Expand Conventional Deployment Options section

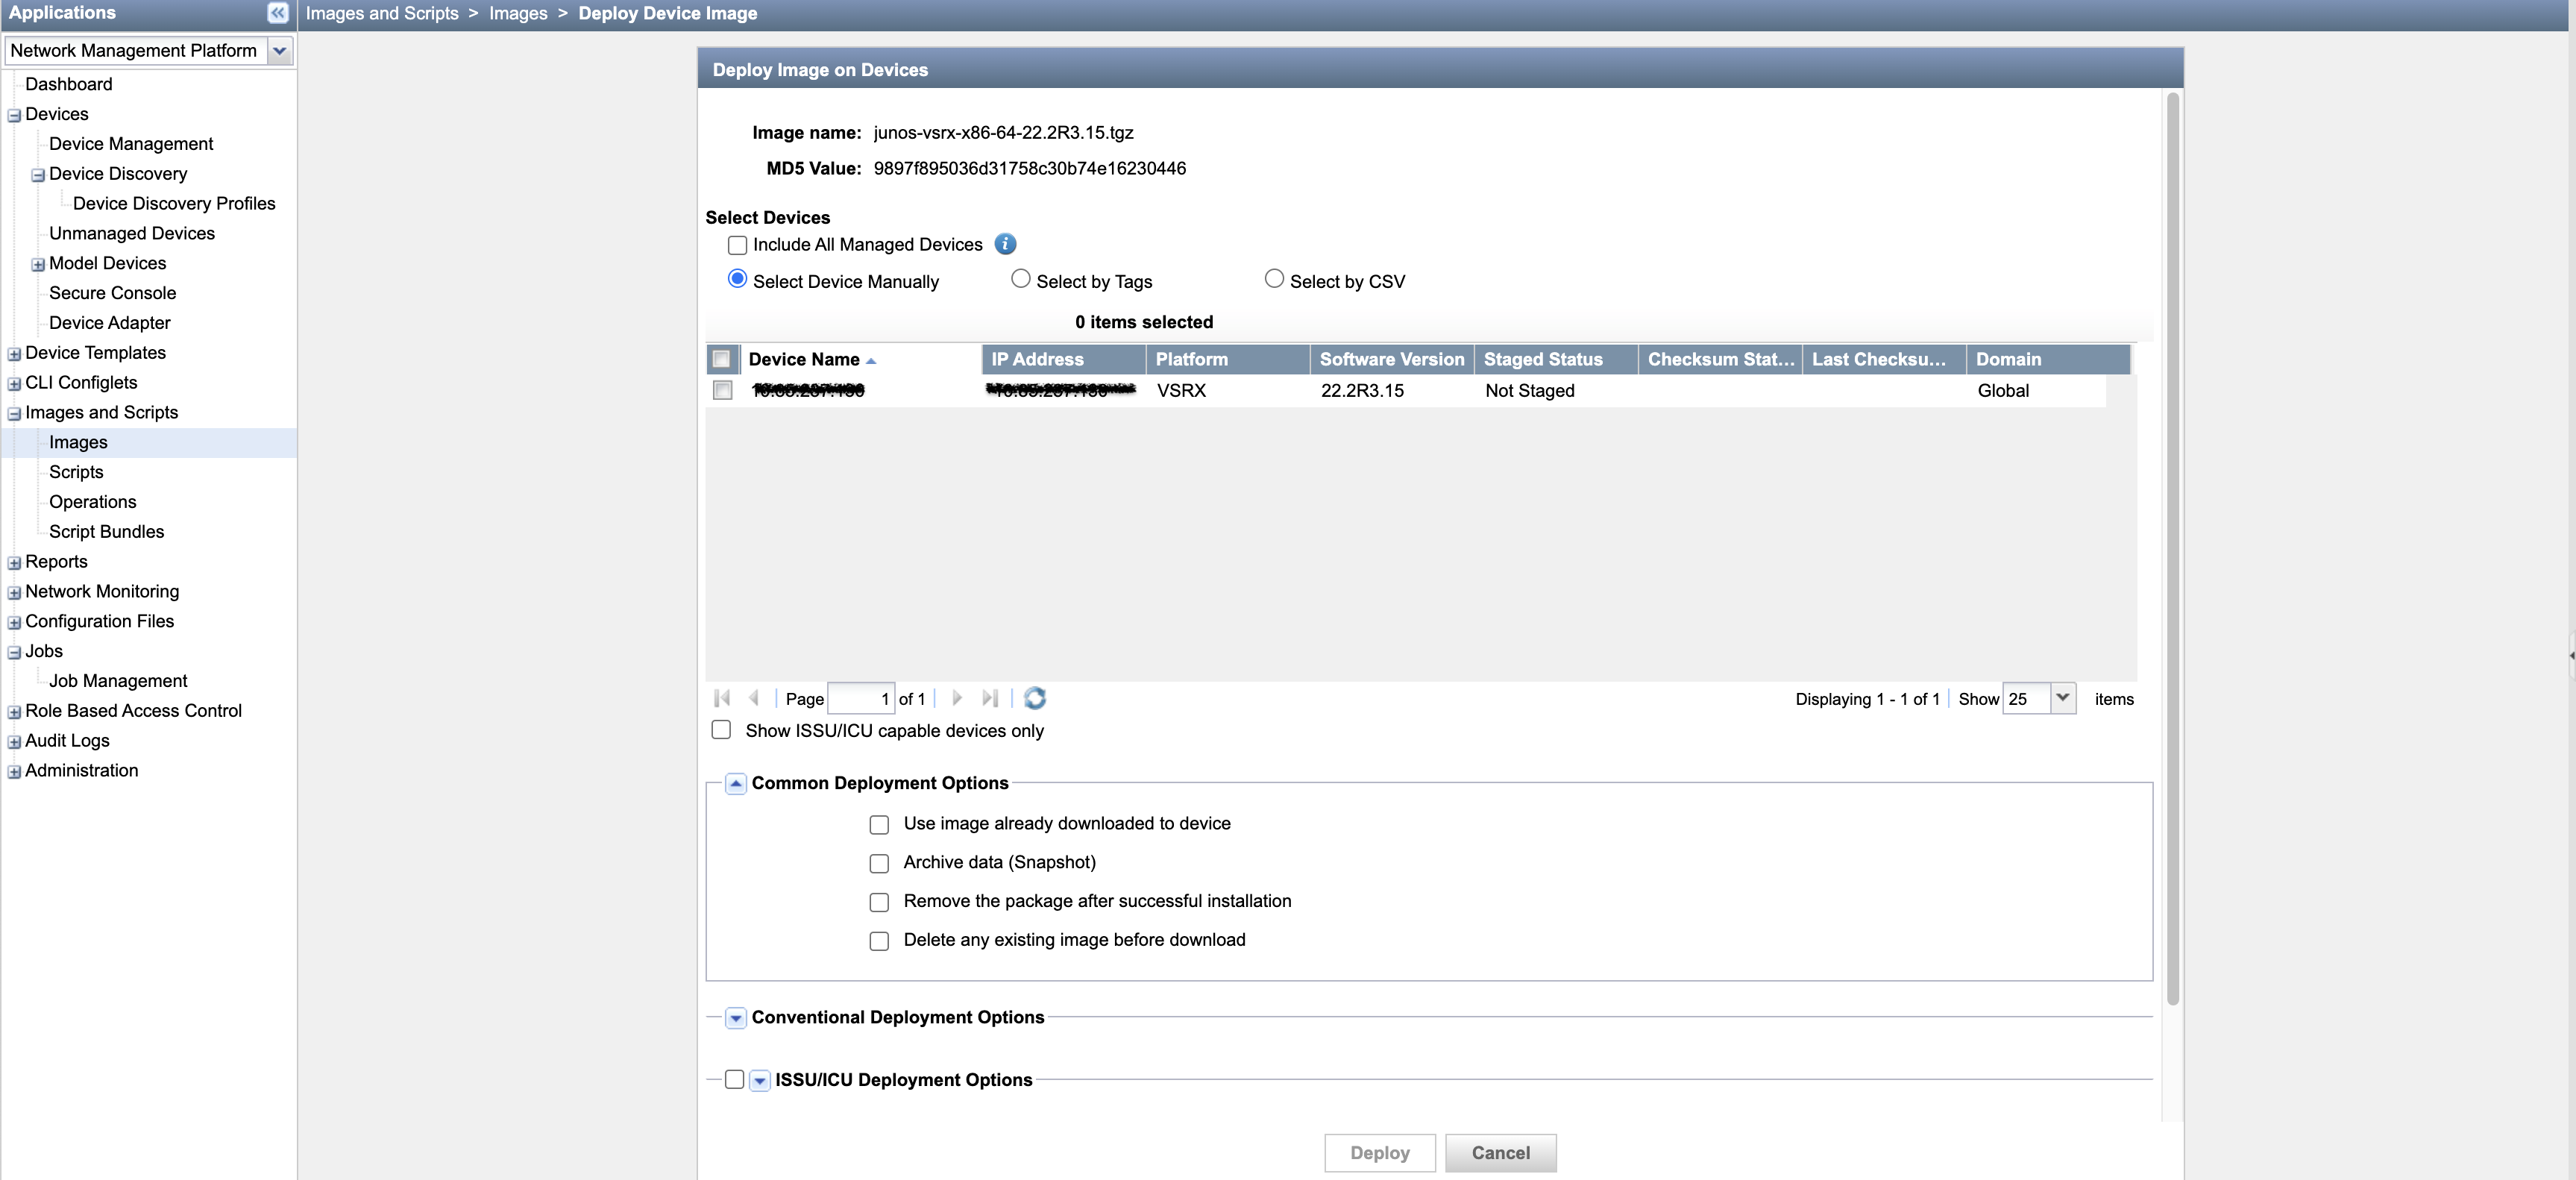pos(735,1019)
